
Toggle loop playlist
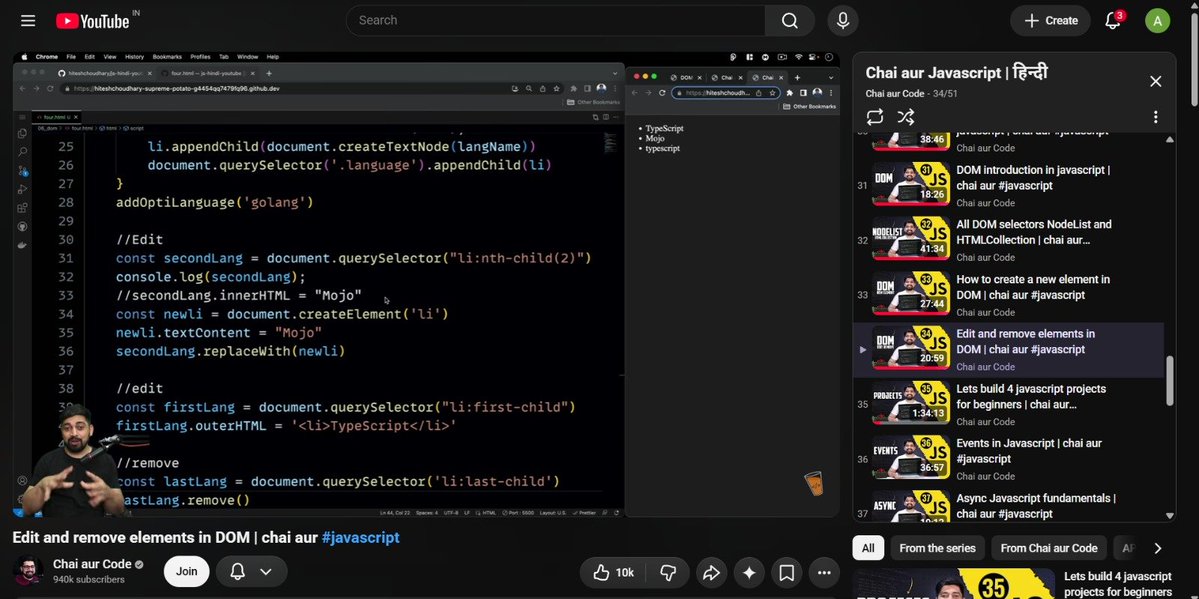[x=875, y=117]
